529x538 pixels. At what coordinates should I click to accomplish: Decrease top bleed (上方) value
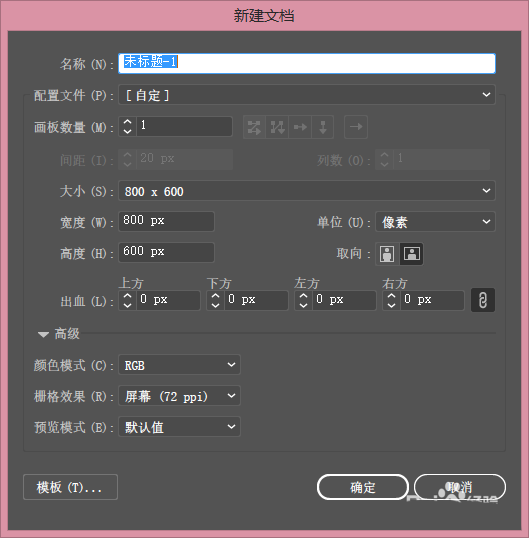coord(127,305)
